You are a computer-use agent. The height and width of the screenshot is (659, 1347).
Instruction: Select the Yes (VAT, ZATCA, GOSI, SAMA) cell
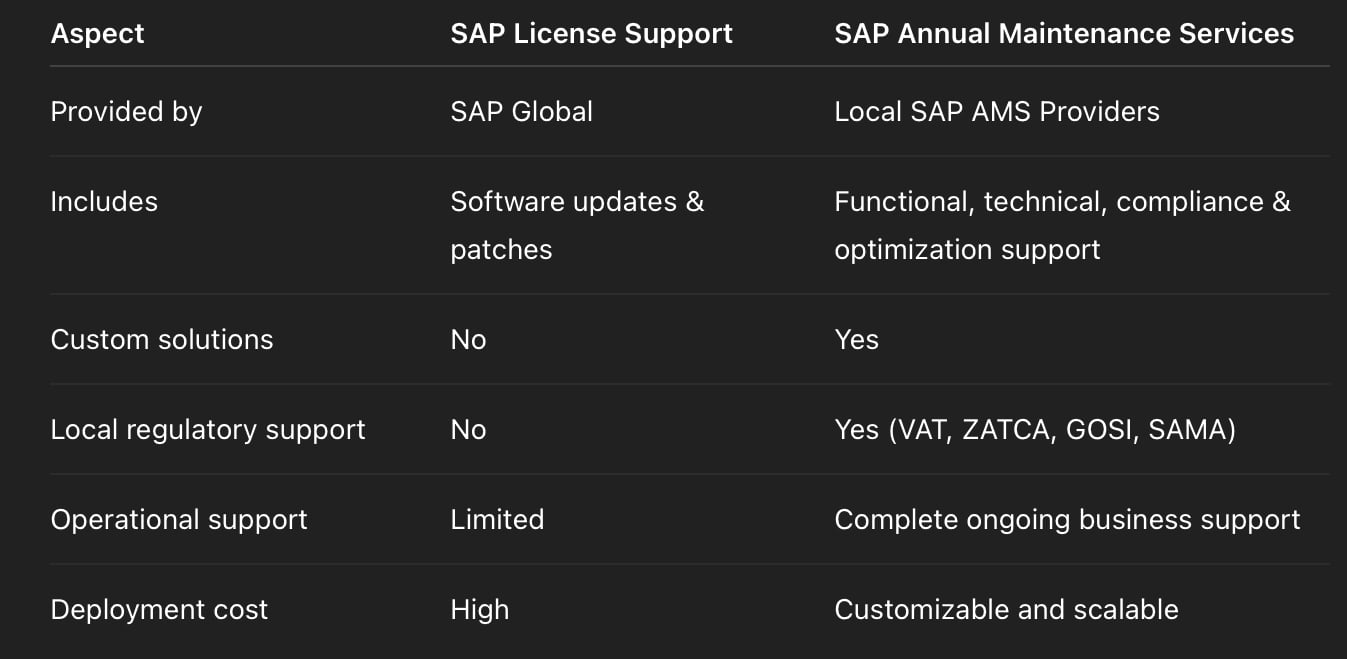point(1035,430)
